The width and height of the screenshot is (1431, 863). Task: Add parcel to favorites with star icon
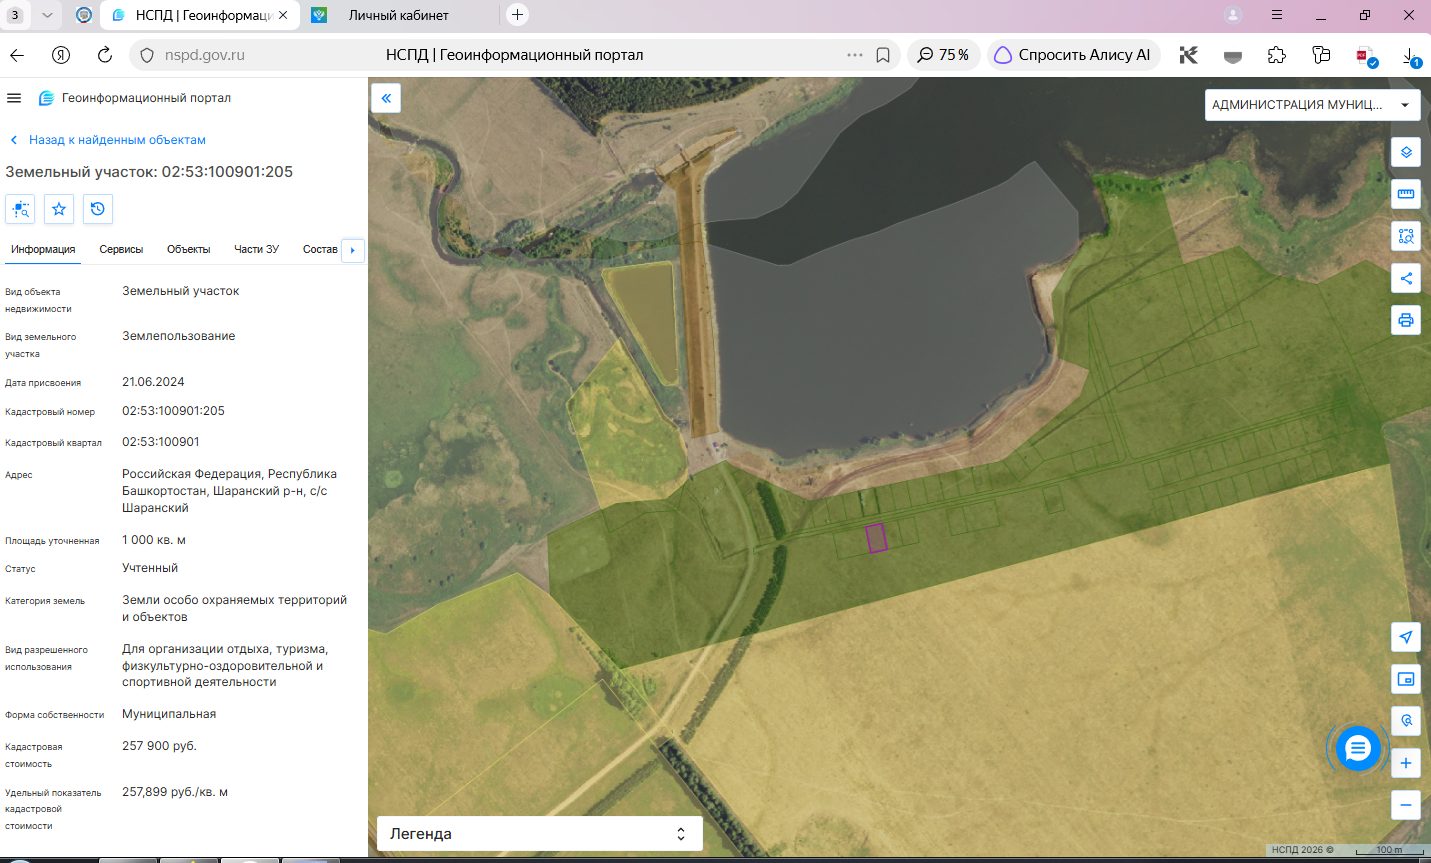pyautogui.click(x=59, y=209)
